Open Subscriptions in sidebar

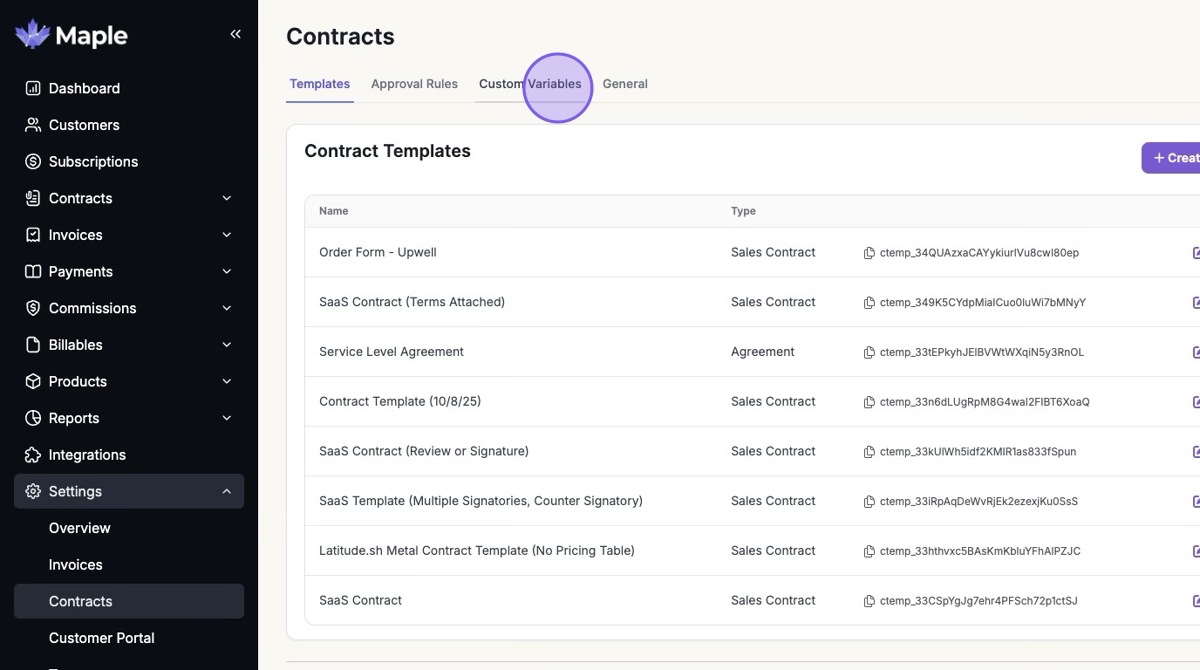click(93, 161)
